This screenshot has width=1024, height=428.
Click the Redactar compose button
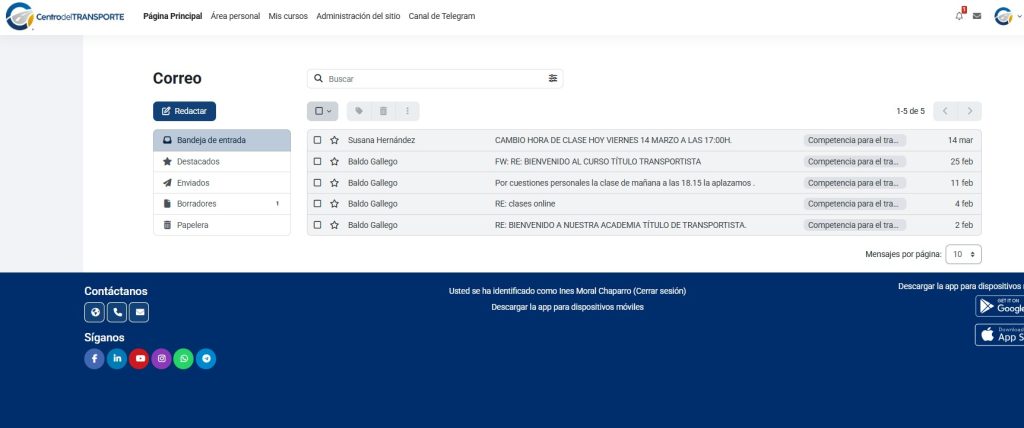(184, 111)
